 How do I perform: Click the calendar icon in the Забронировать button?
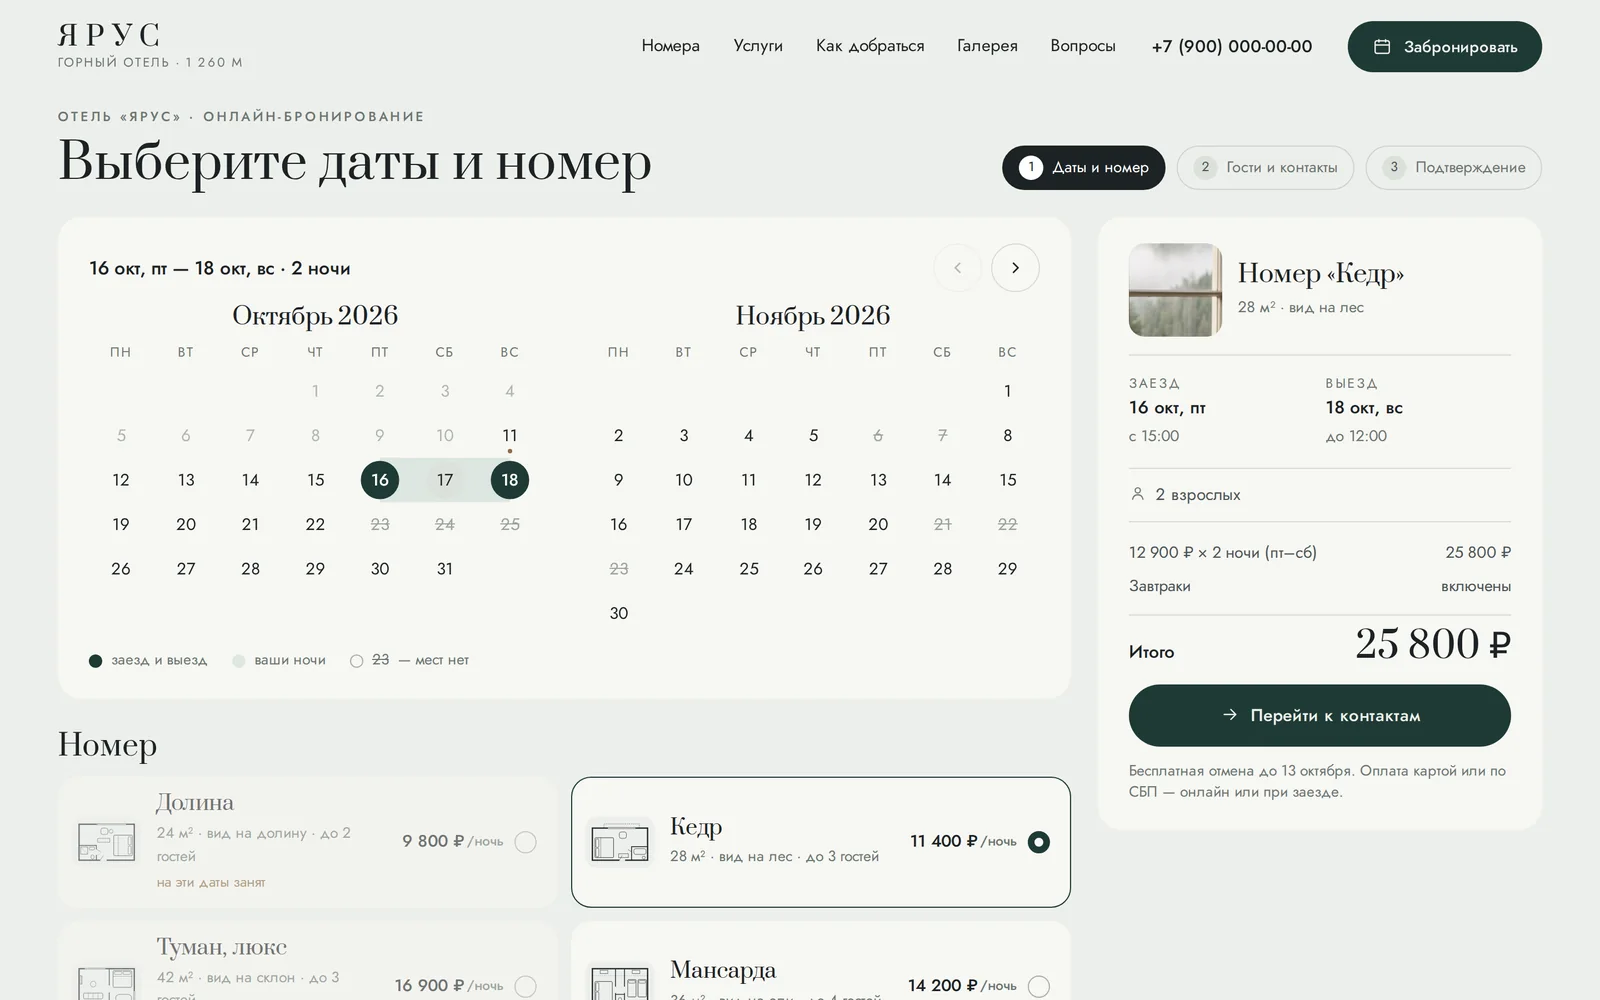(x=1382, y=46)
